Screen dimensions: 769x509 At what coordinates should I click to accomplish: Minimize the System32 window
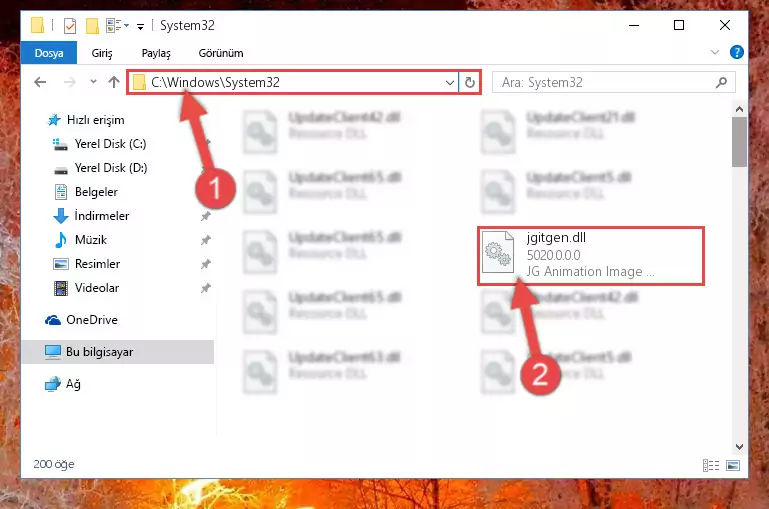634,25
